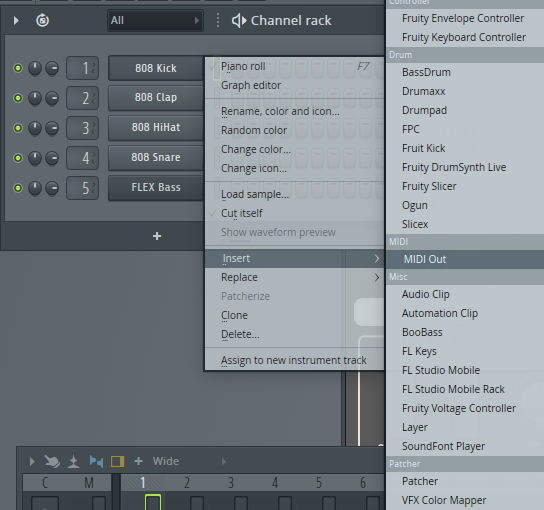This screenshot has width=544, height=510.
Task: Choose Clone from context menu
Action: coord(294,315)
